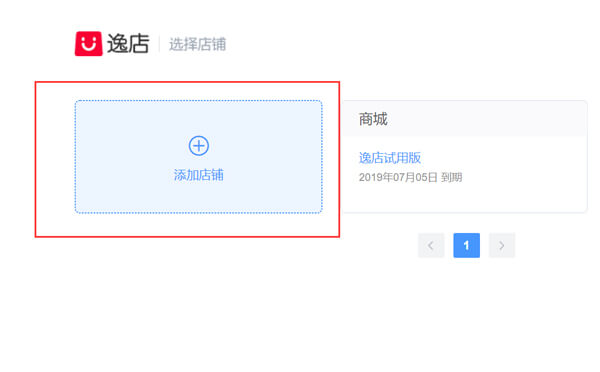
Task: Click the gray header bar of 商城 card
Action: click(x=465, y=118)
